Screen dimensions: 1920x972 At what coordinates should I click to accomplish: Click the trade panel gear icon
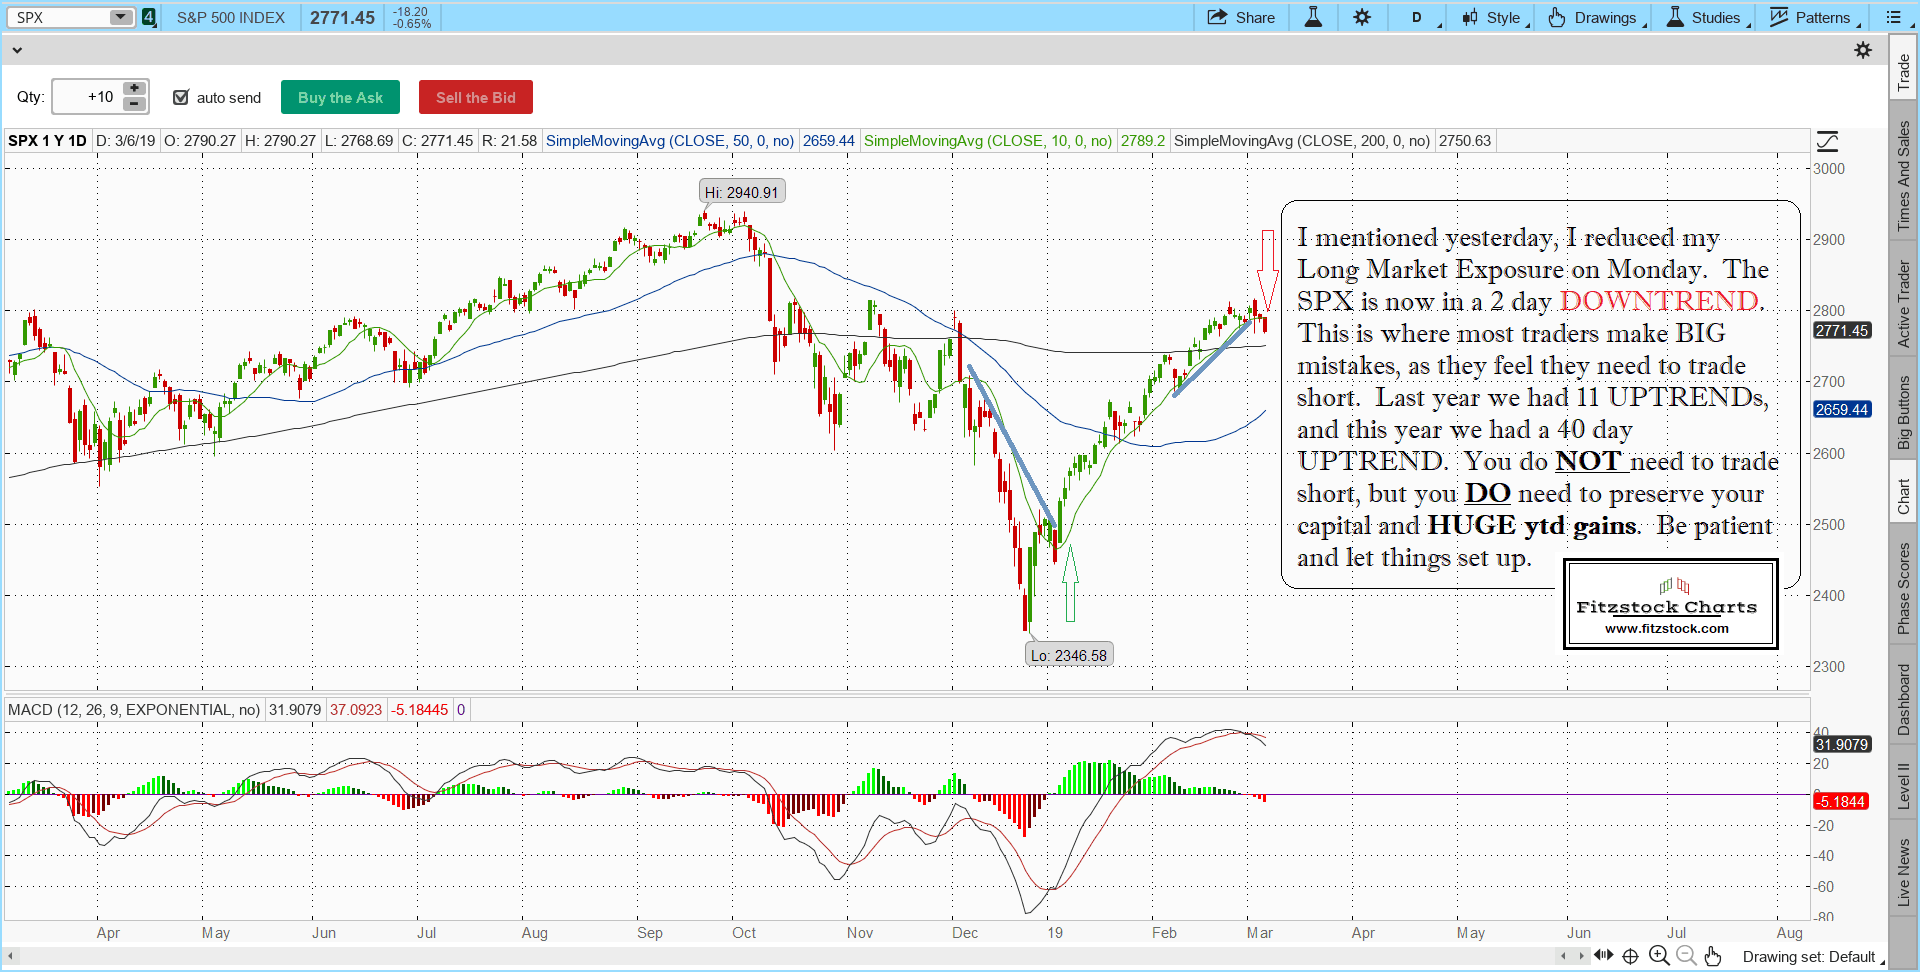click(x=1863, y=50)
